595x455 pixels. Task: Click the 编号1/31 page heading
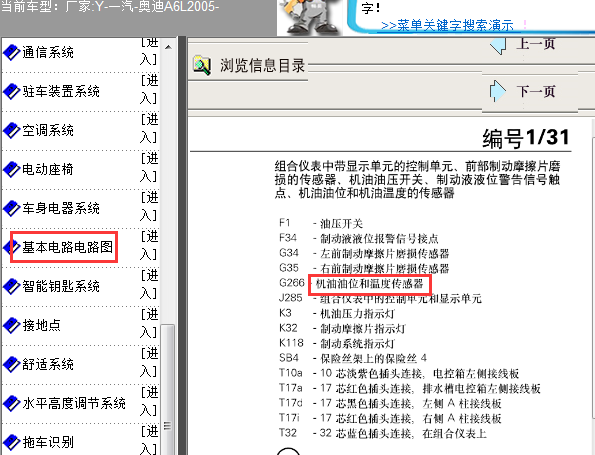pyautogui.click(x=526, y=137)
